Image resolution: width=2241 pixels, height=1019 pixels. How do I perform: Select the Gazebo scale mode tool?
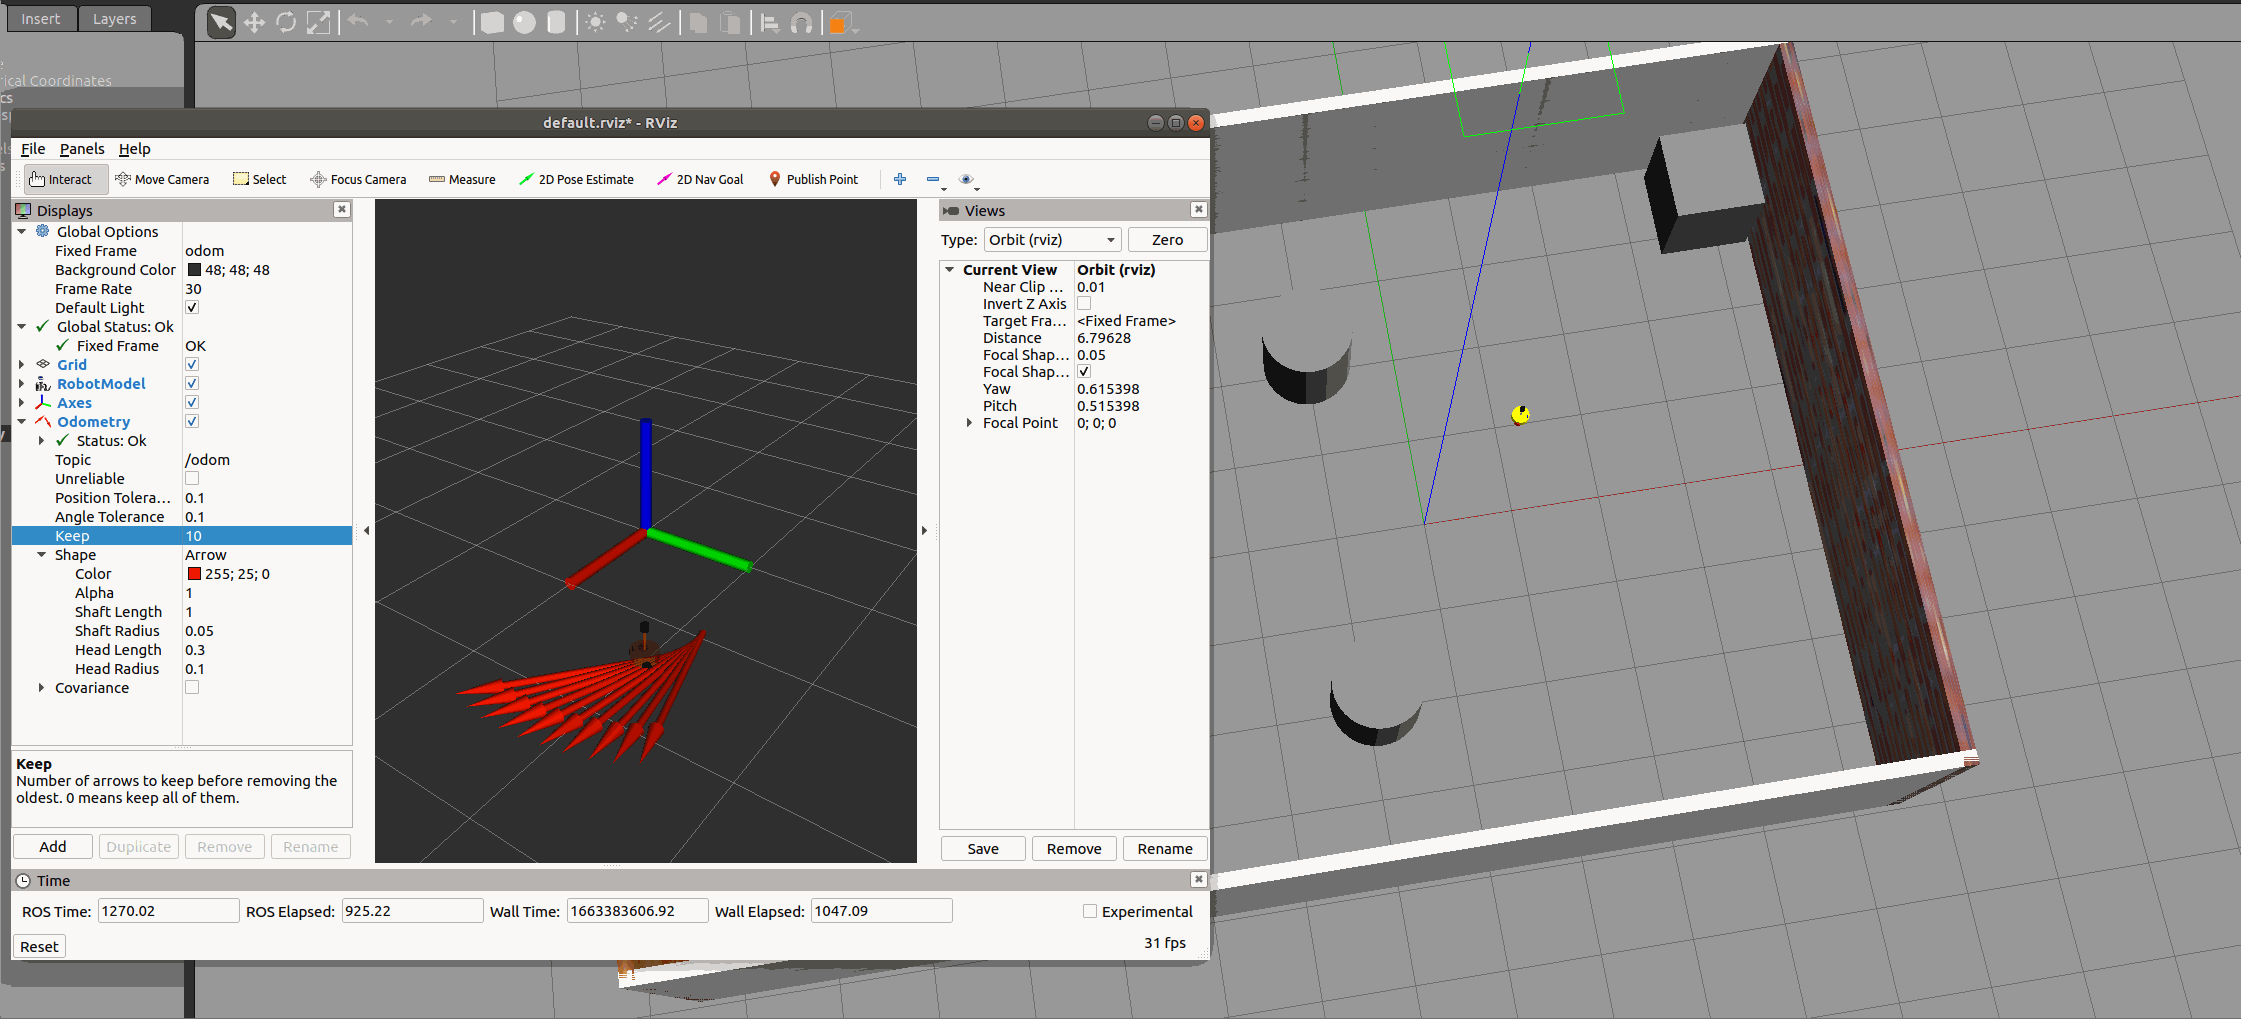(x=318, y=22)
